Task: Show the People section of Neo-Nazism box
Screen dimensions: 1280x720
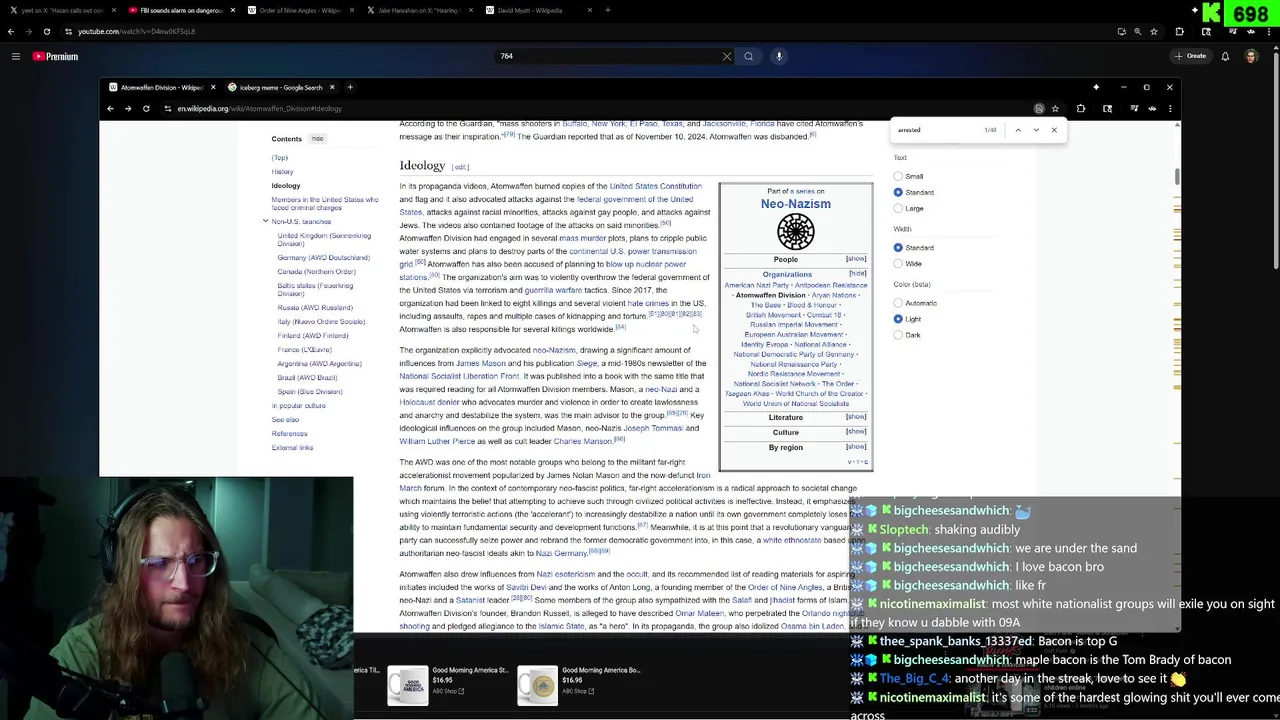Action: pos(856,259)
